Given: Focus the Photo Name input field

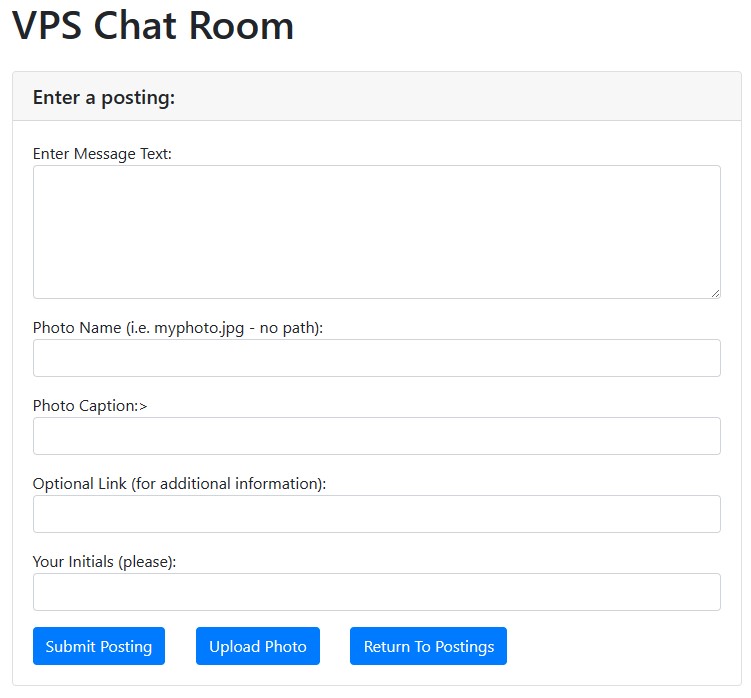Looking at the screenshot, I should click(376, 358).
